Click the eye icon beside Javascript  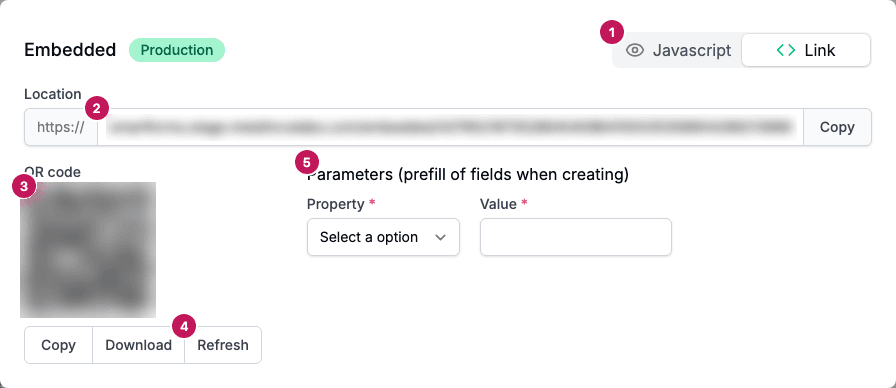tap(635, 50)
